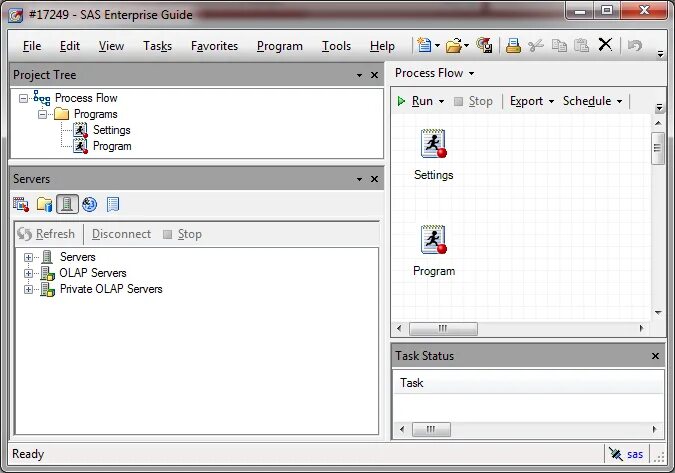The image size is (675, 473).
Task: Click Task Status horizontal scrollbar thumb
Action: click(x=431, y=429)
